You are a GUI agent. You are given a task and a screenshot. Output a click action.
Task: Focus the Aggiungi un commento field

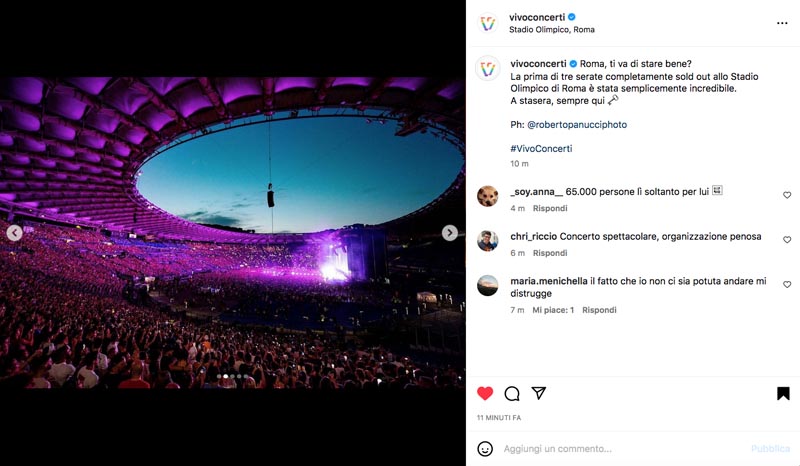click(x=622, y=449)
